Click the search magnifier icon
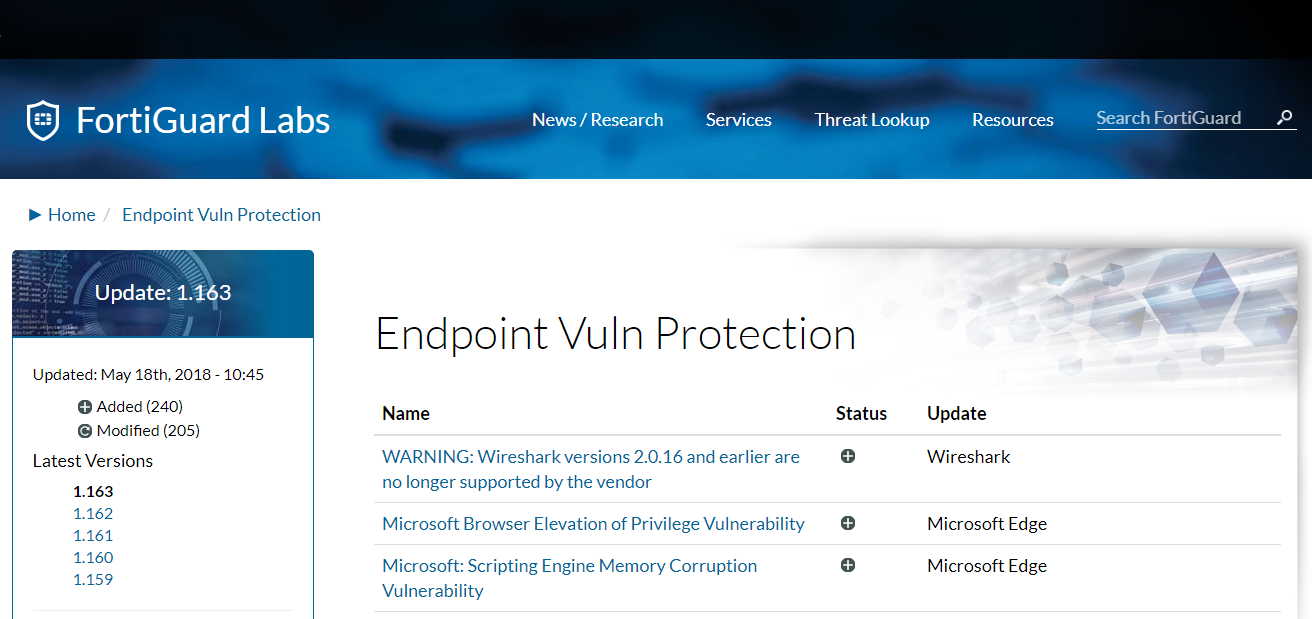This screenshot has width=1312, height=619. click(x=1285, y=118)
